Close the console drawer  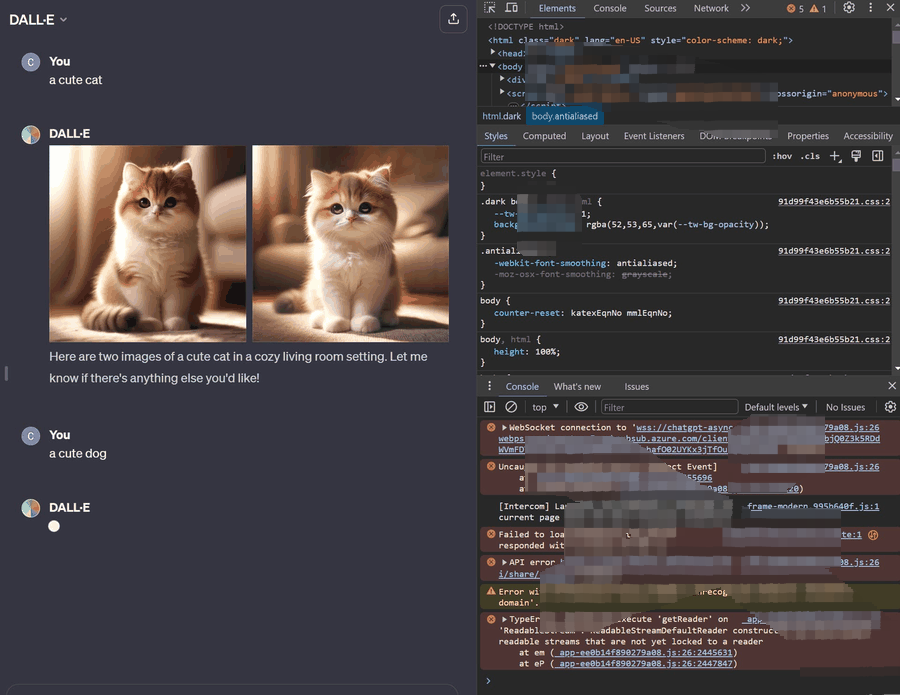[x=891, y=386]
